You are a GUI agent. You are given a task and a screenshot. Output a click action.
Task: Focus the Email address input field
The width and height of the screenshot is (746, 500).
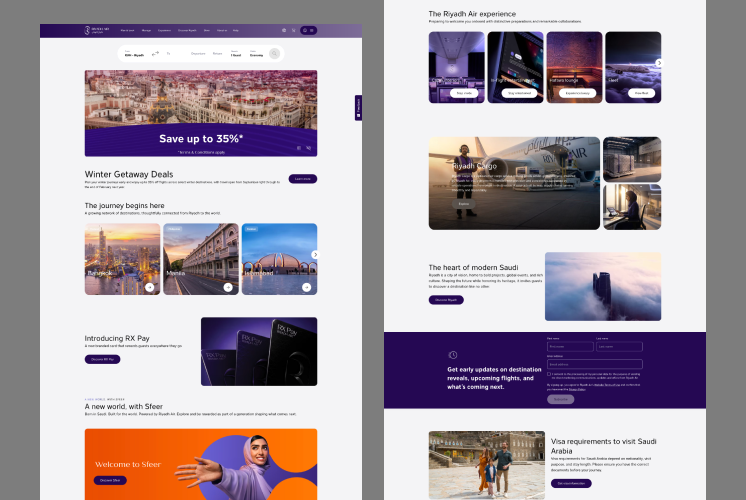coord(595,364)
